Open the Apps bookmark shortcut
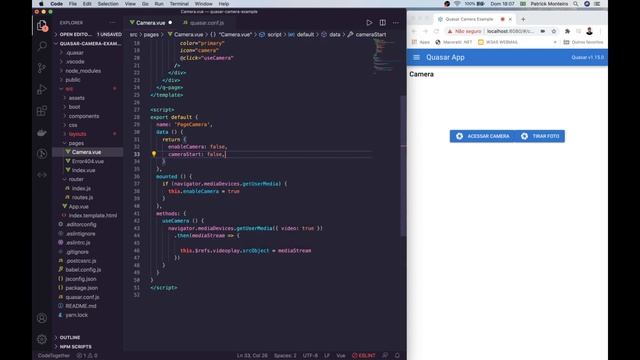 tap(421, 42)
